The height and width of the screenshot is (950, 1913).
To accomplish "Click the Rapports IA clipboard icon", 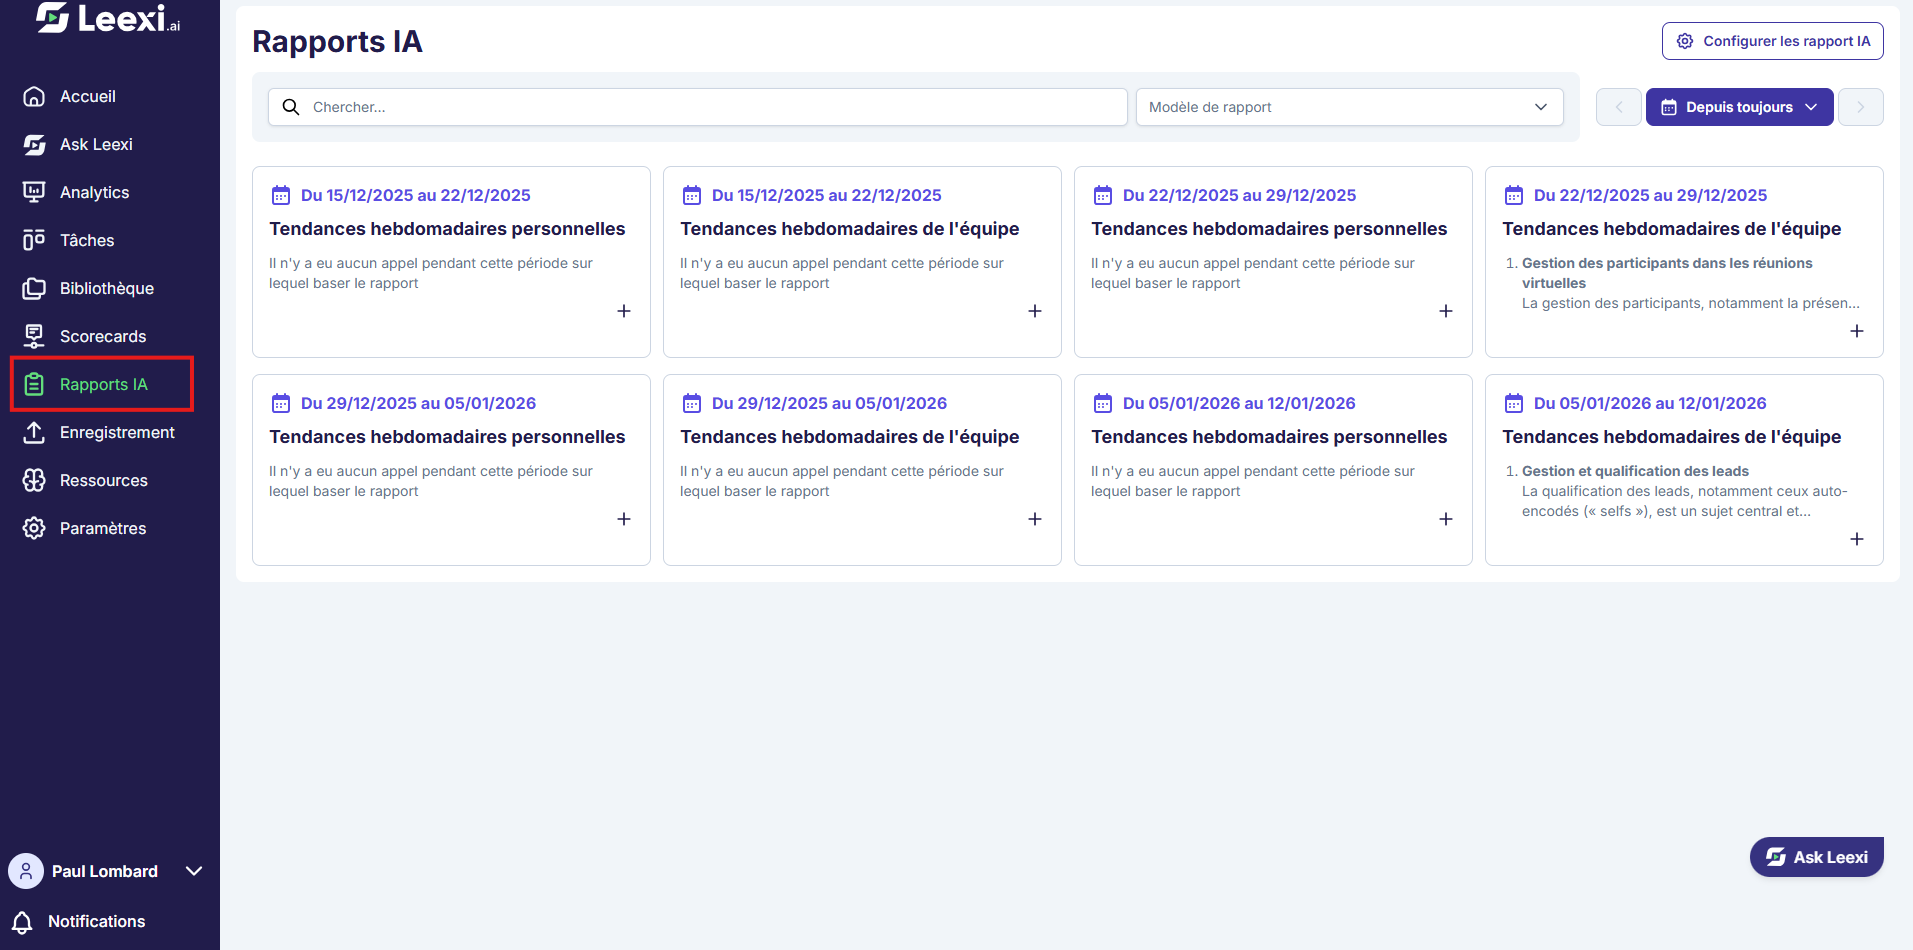I will tap(34, 384).
